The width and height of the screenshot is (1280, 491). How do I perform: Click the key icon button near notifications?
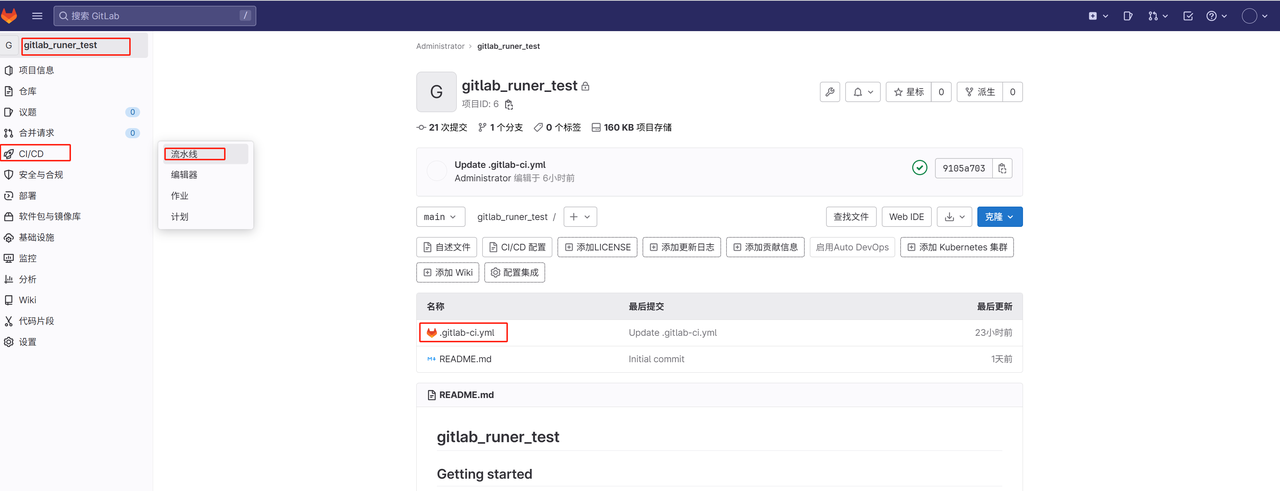point(829,92)
